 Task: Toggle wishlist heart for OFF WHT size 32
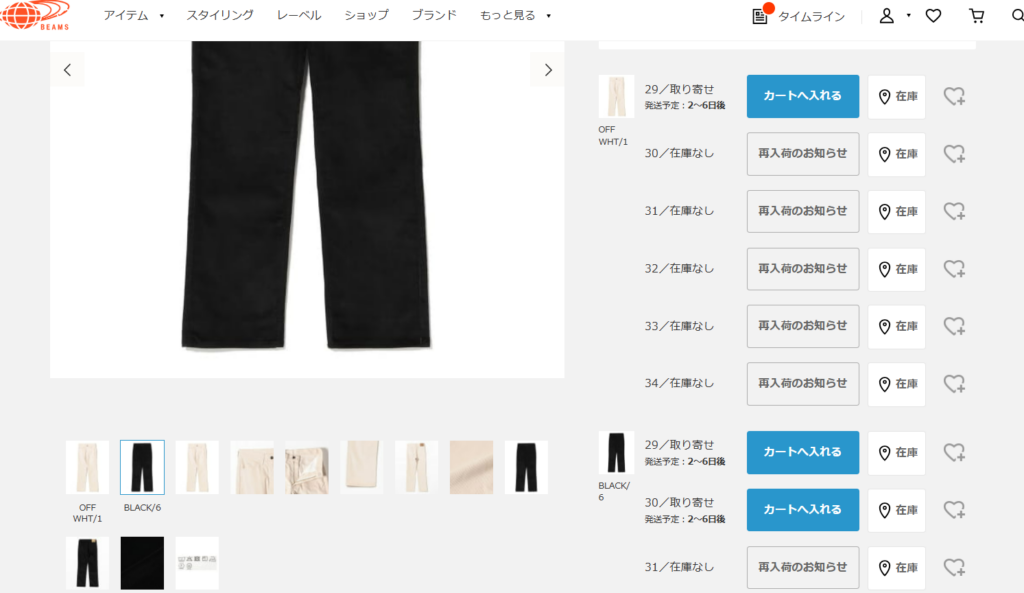pyautogui.click(x=954, y=269)
